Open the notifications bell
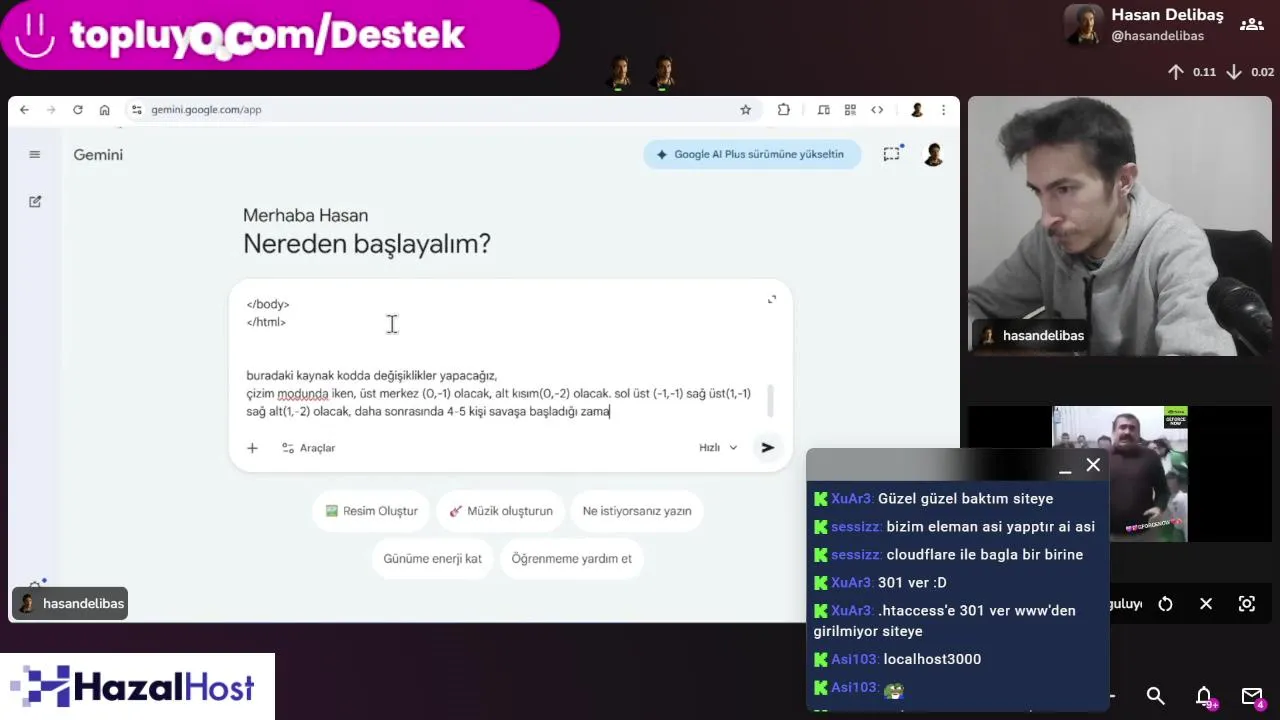1280x720 pixels. click(1205, 696)
